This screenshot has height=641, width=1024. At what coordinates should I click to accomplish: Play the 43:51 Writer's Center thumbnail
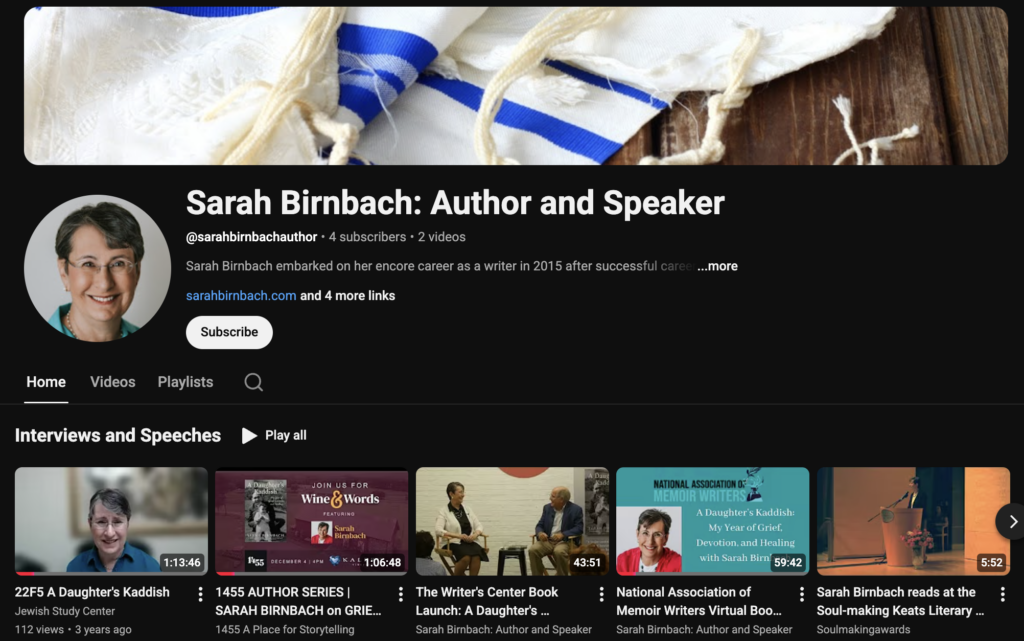[x=512, y=521]
